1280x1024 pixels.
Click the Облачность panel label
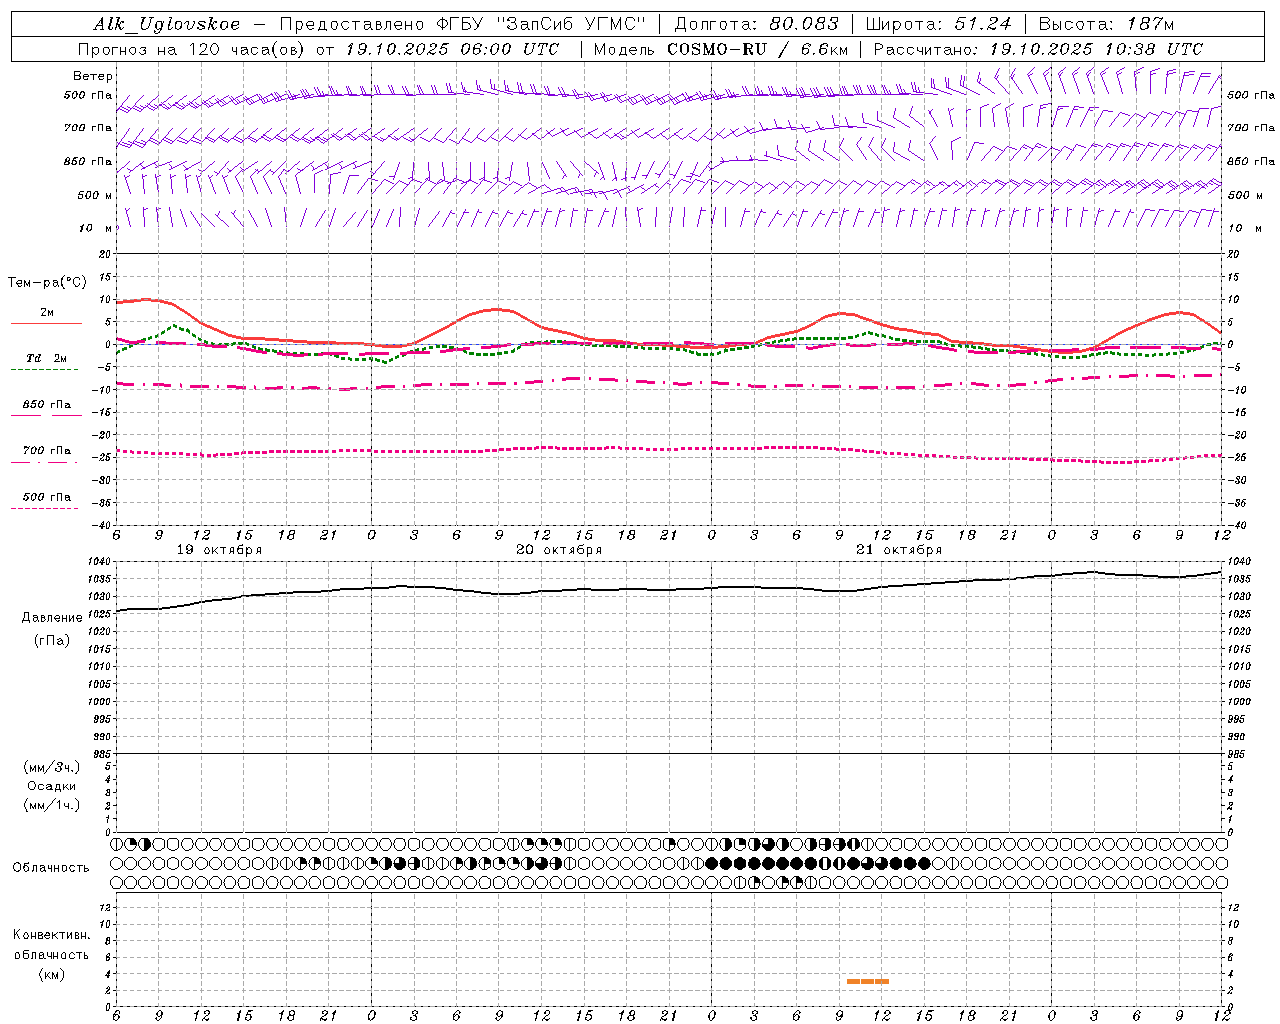(51, 868)
